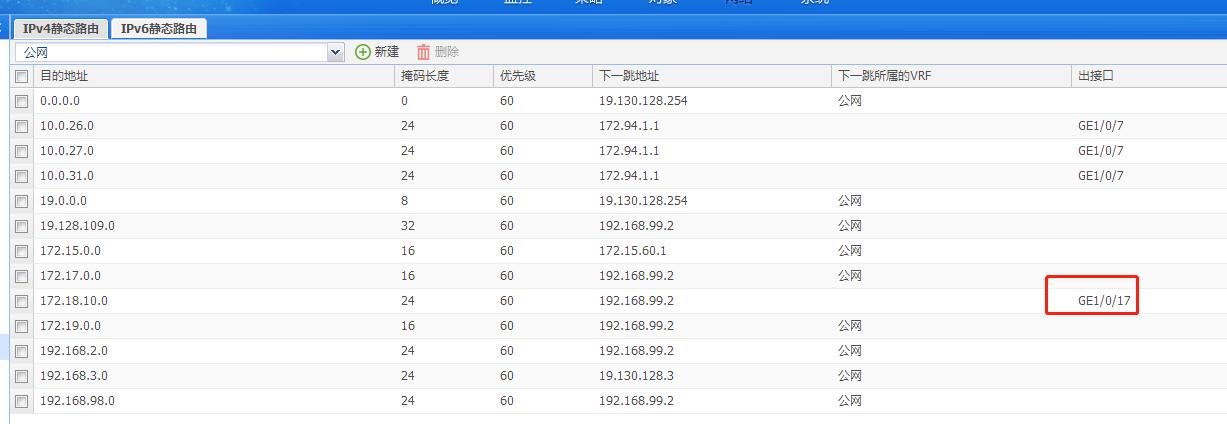The width and height of the screenshot is (1227, 424).
Task: Select destination address 10.0.31.0
Action: coord(67,176)
